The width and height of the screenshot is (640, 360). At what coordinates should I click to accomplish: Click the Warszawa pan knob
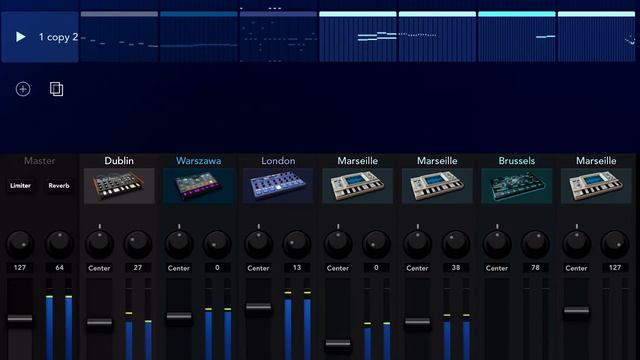[179, 244]
